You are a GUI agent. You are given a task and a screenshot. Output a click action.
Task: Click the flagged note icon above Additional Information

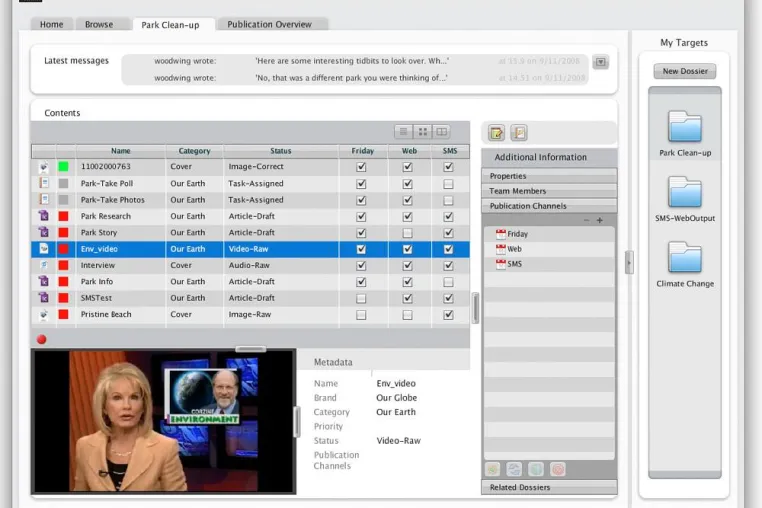[x=519, y=133]
